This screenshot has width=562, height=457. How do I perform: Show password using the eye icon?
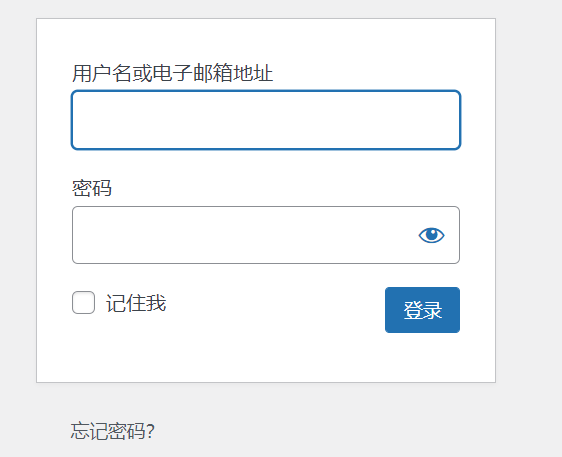point(432,235)
